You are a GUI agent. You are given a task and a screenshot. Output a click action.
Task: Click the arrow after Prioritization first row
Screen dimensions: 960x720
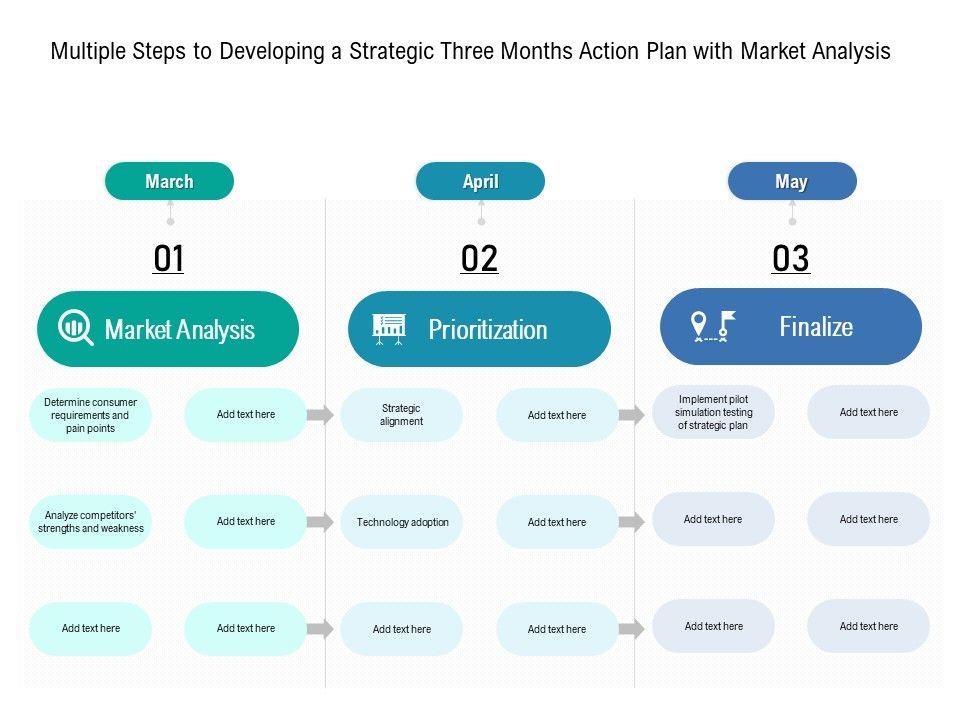[632, 415]
